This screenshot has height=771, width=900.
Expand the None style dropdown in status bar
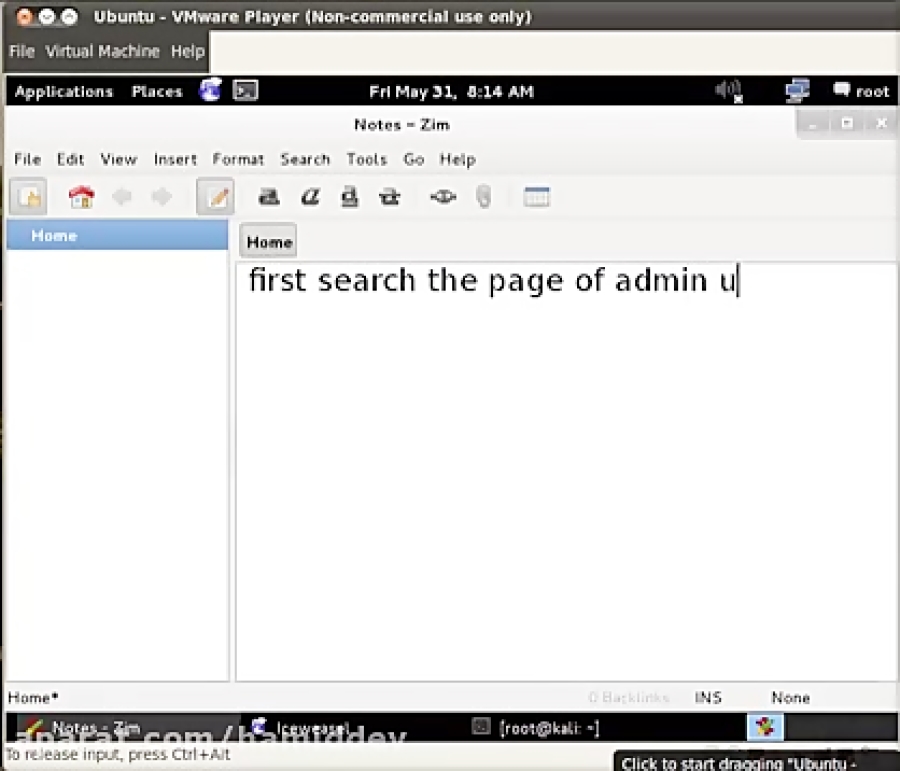tap(790, 697)
